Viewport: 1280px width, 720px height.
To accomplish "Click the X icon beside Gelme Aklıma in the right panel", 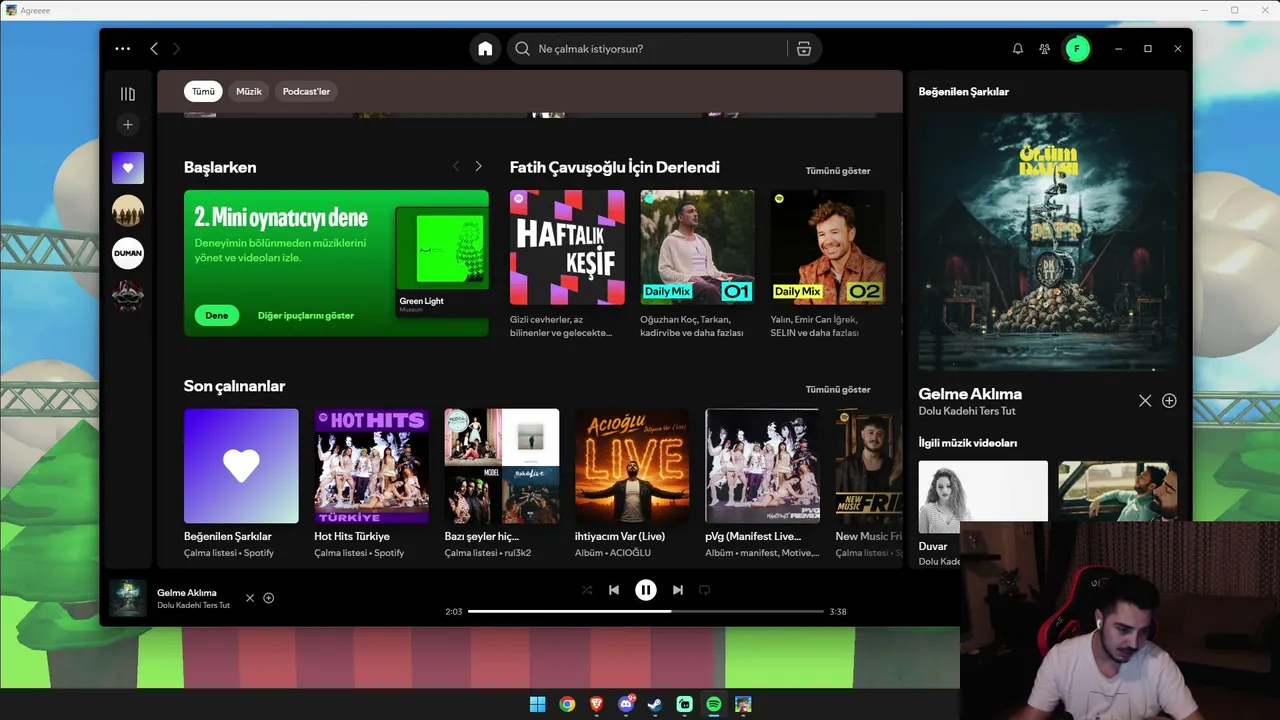I will click(1145, 401).
